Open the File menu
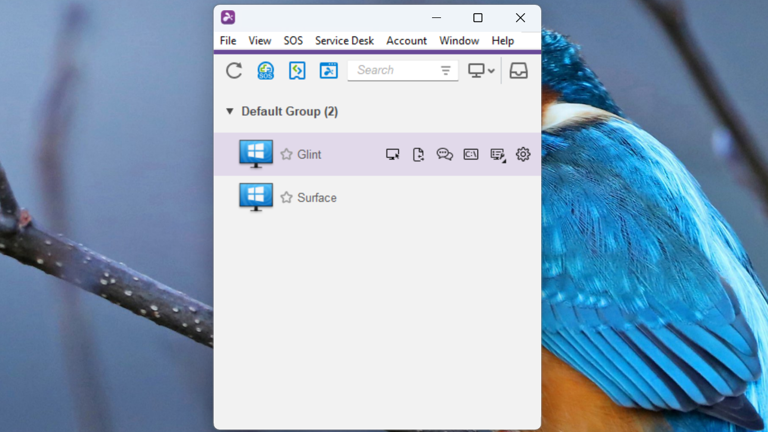Image resolution: width=768 pixels, height=432 pixels. click(x=228, y=41)
